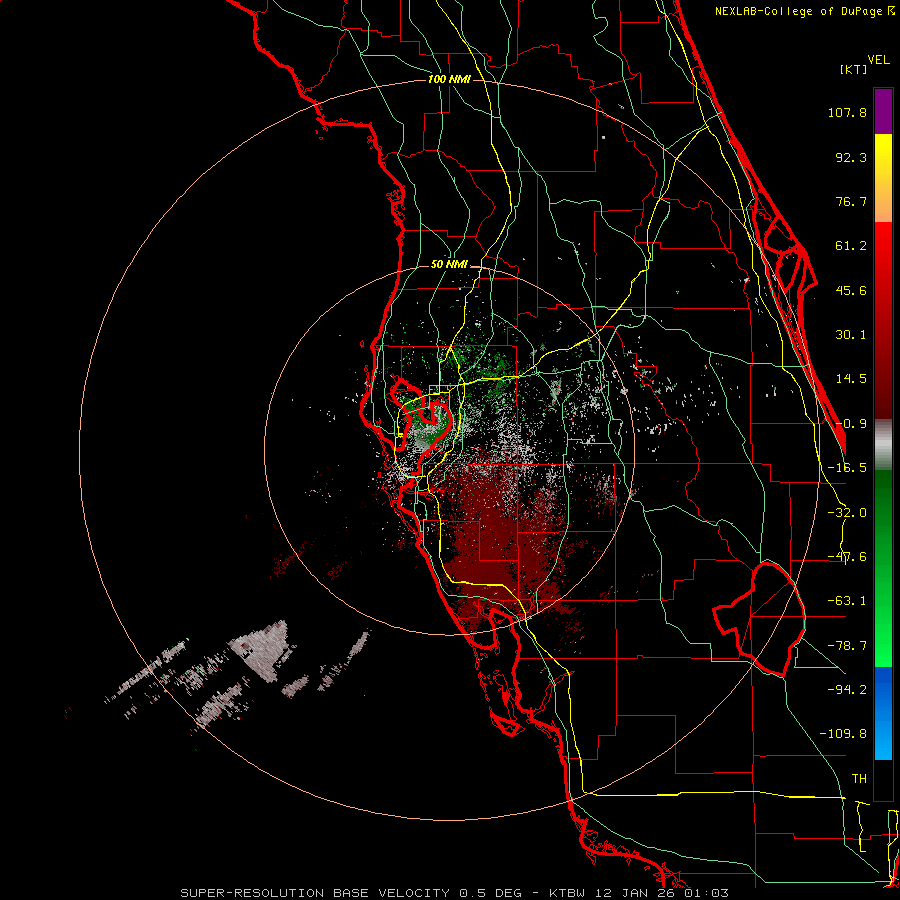Click the -32.0 value on velocity scale
Viewport: 900px width, 900px height.
click(x=847, y=513)
